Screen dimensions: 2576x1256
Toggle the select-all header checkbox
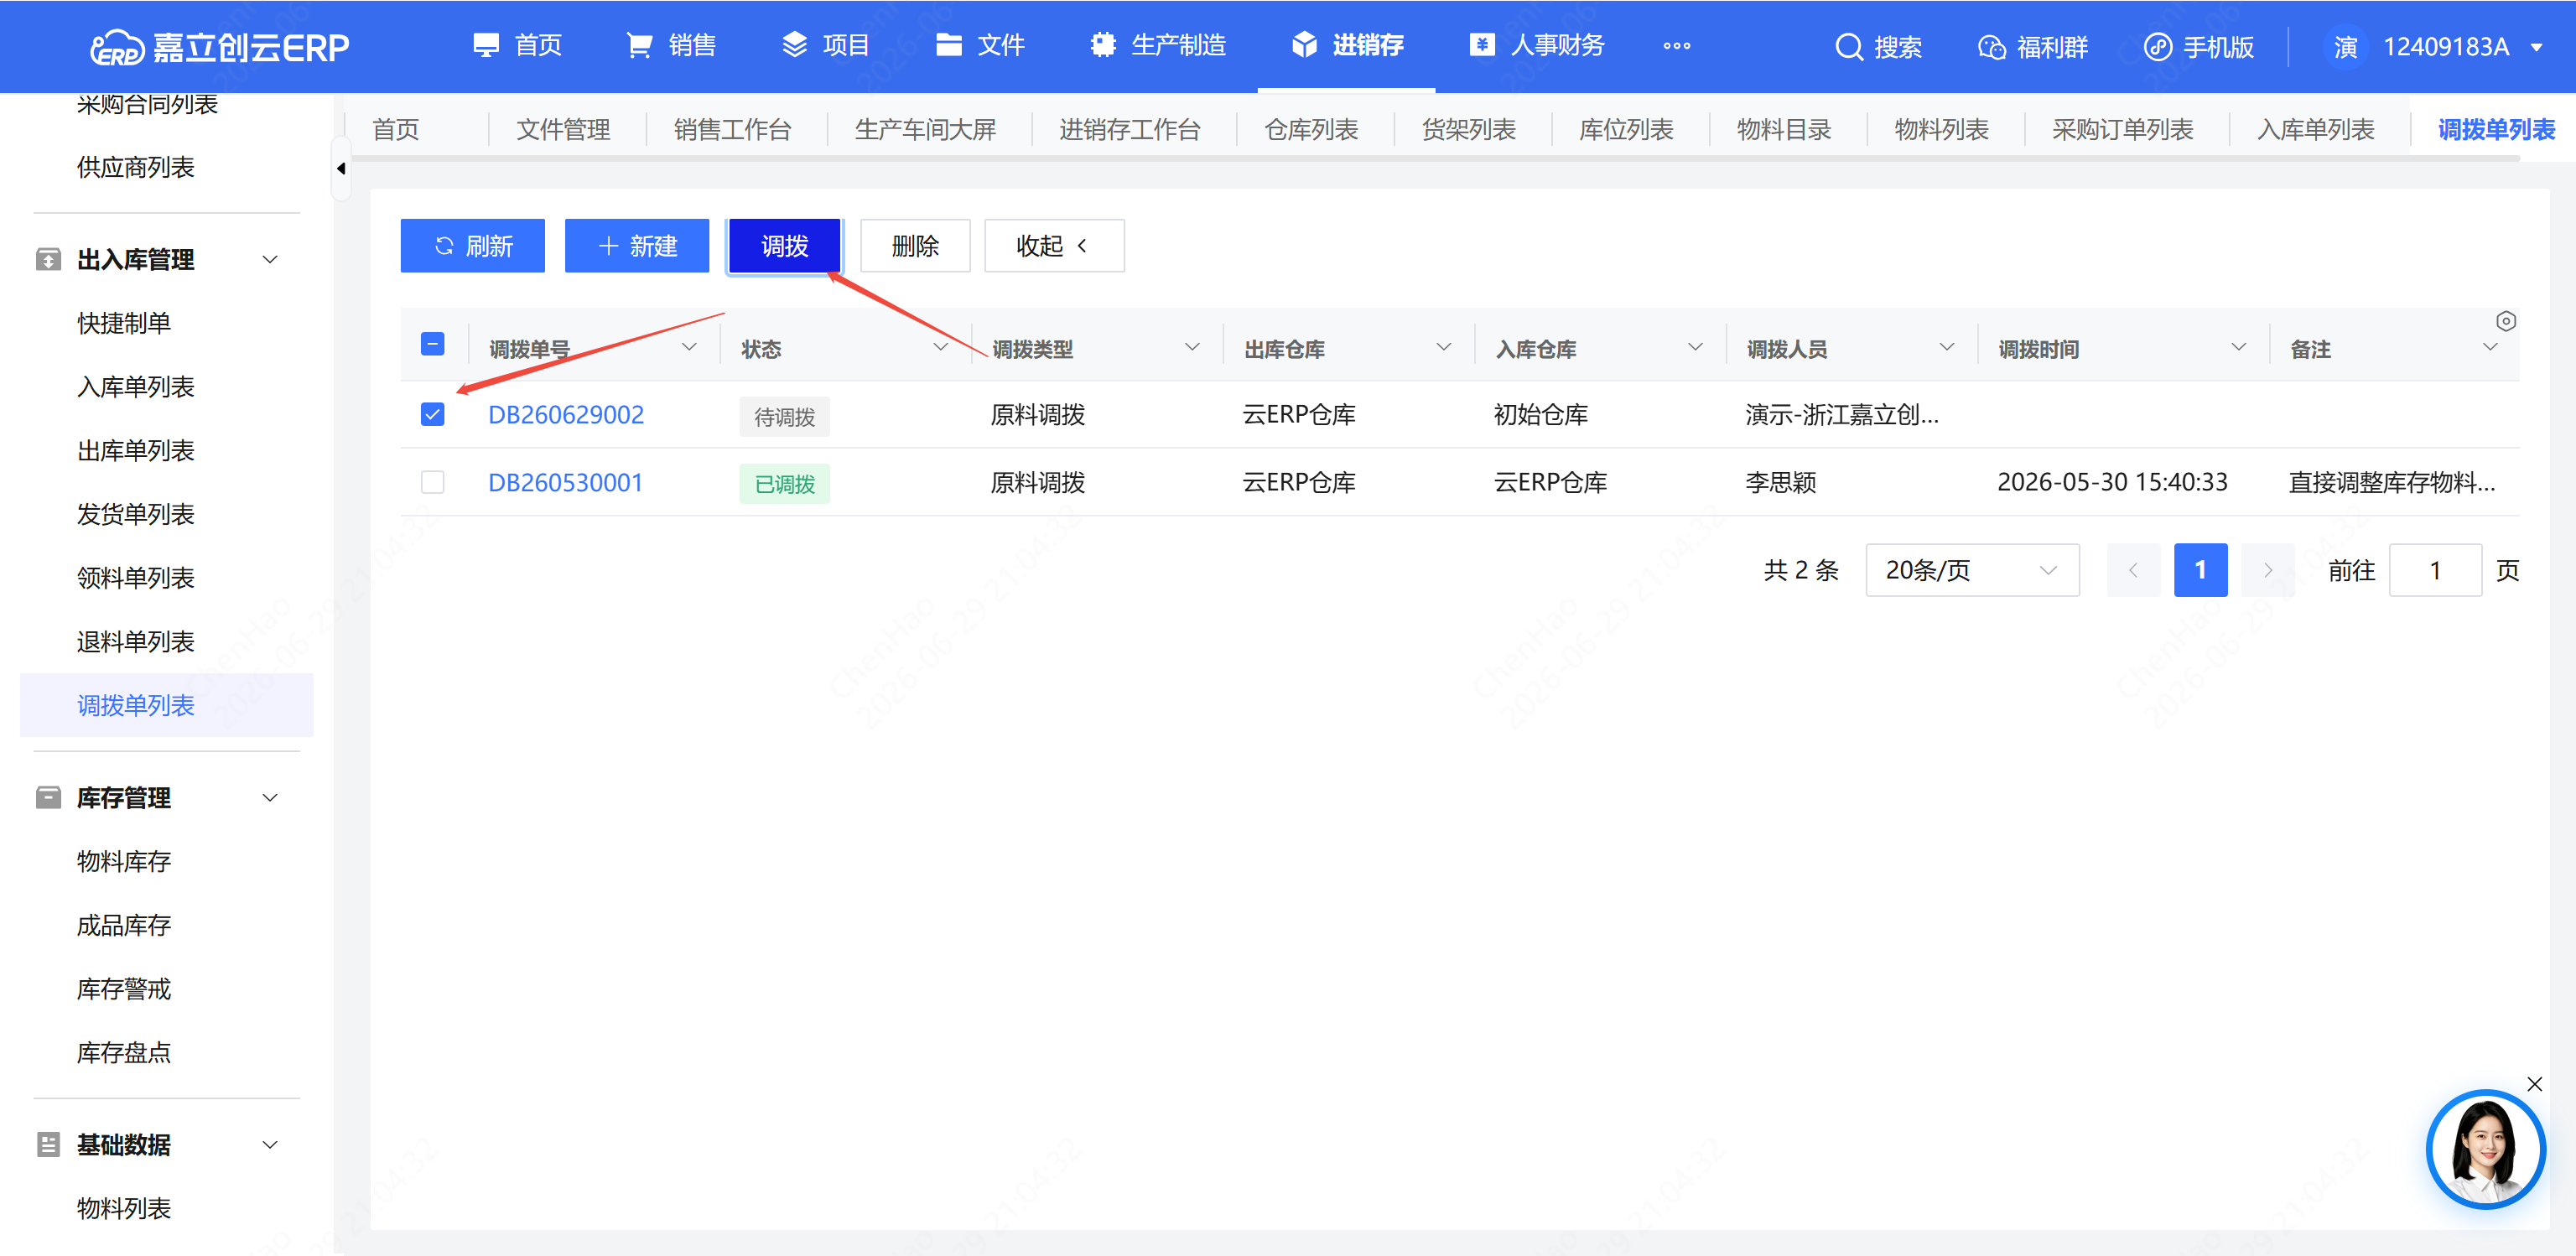point(432,344)
